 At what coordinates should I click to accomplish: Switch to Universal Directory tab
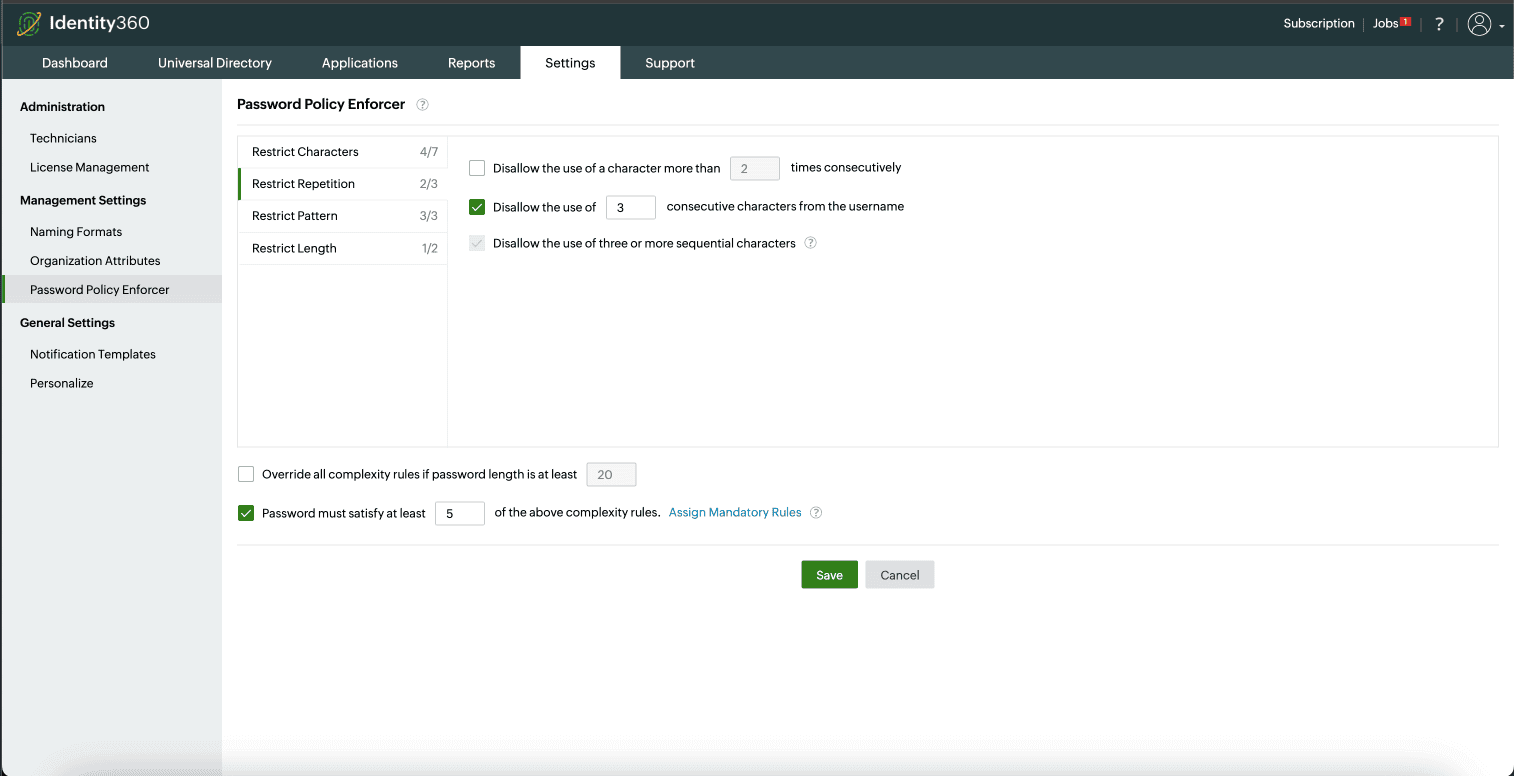pyautogui.click(x=215, y=63)
